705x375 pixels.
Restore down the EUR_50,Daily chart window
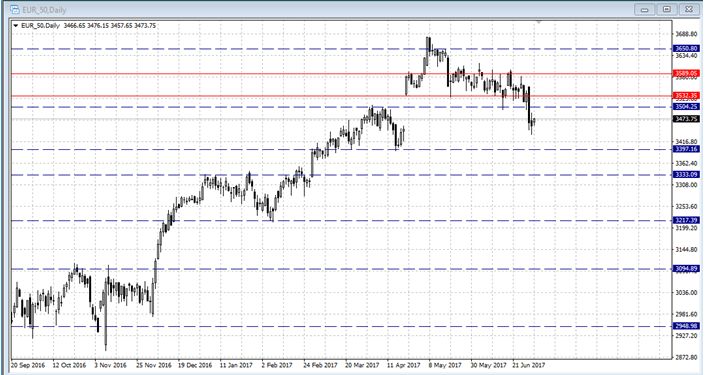(667, 9)
